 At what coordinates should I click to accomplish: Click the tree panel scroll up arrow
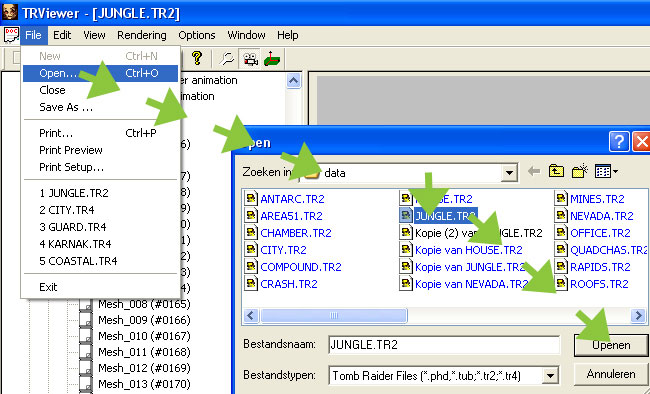(293, 80)
